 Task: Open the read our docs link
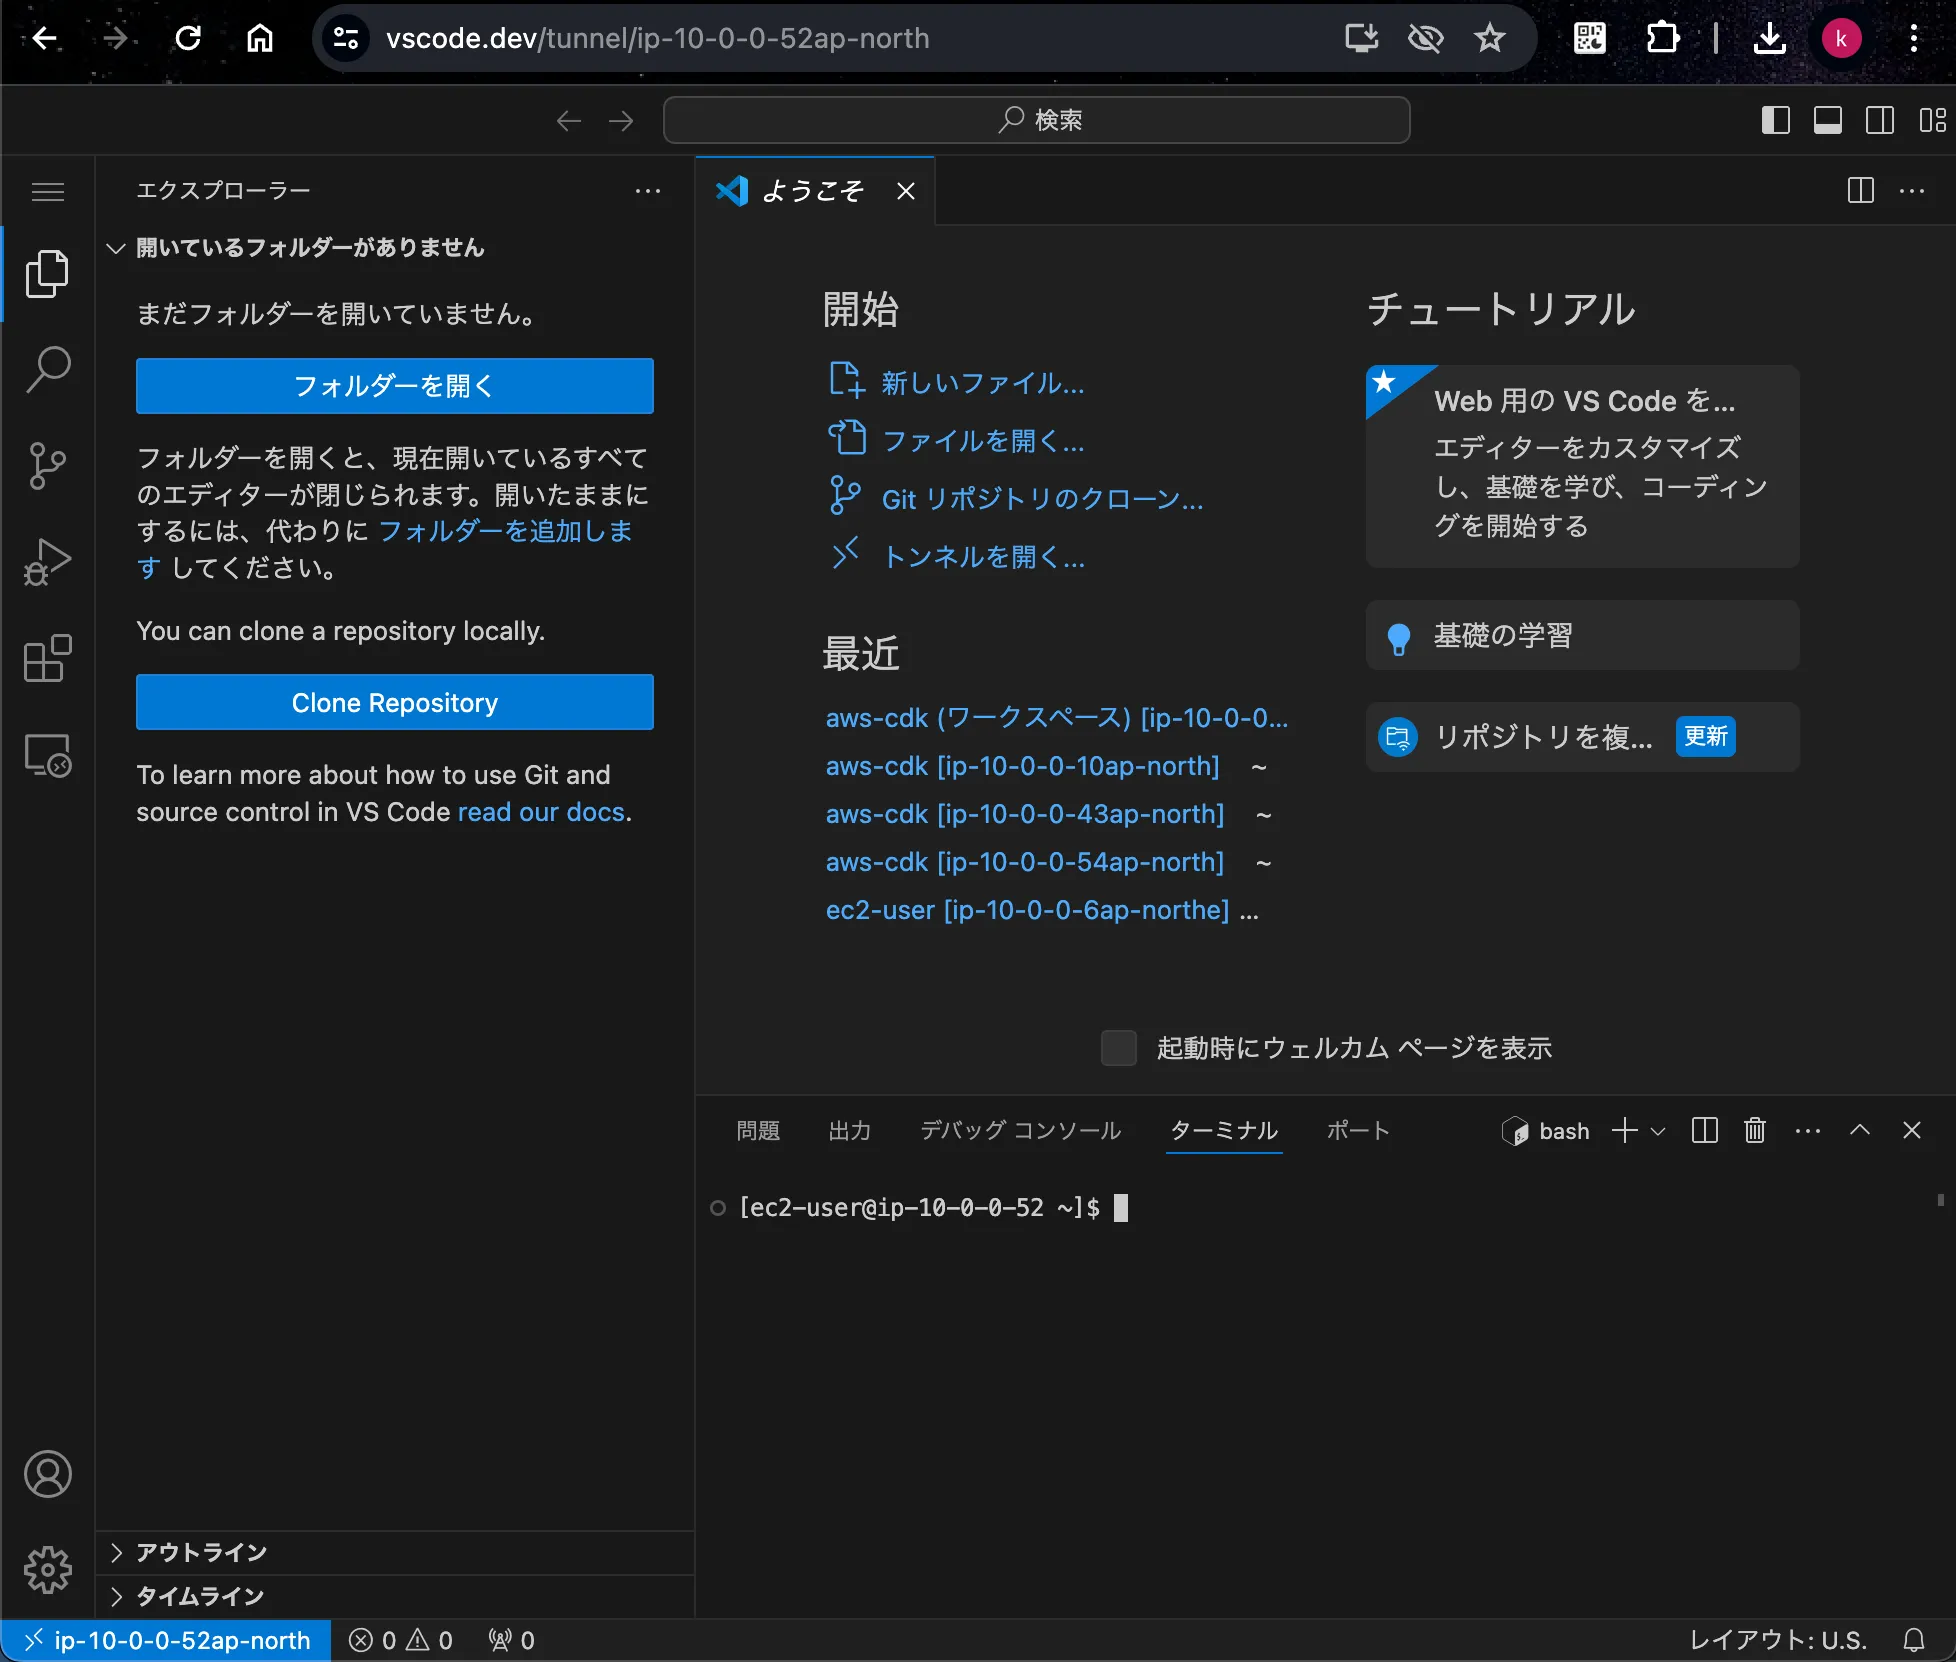(541, 812)
